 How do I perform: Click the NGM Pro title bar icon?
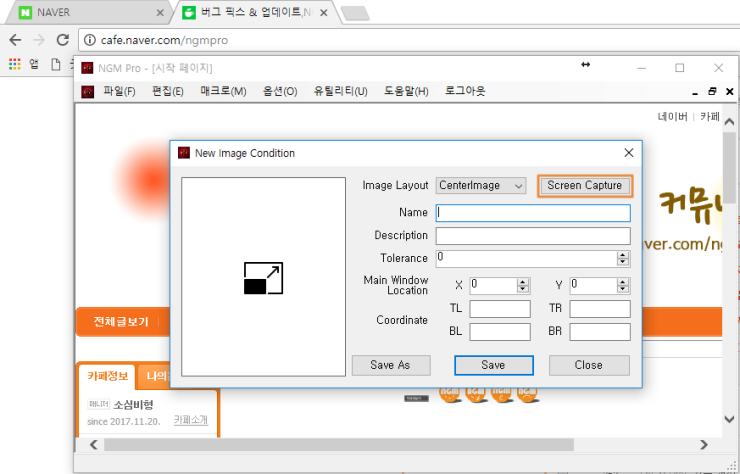click(87, 68)
